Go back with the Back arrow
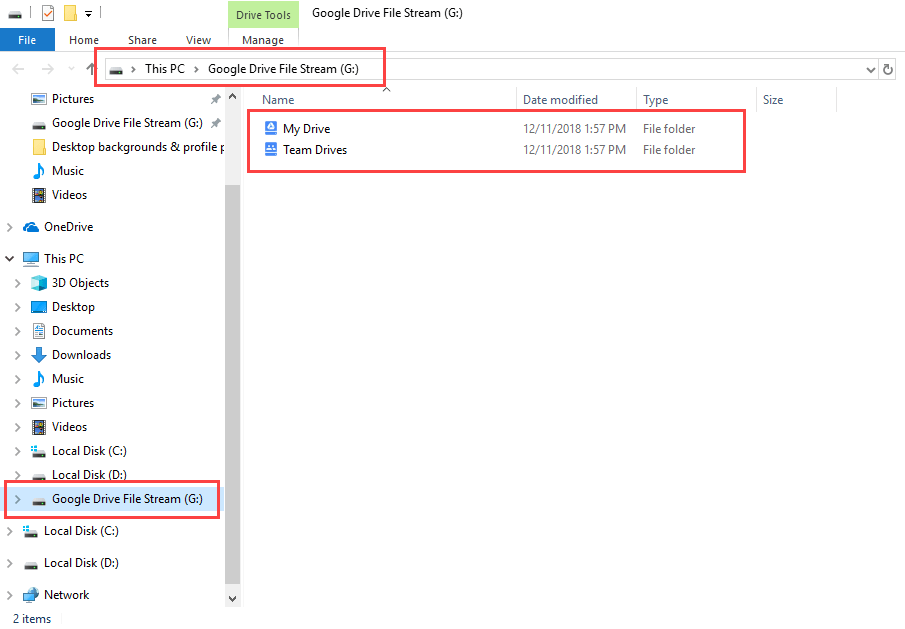Viewport: 905px width, 629px height. tap(18, 69)
